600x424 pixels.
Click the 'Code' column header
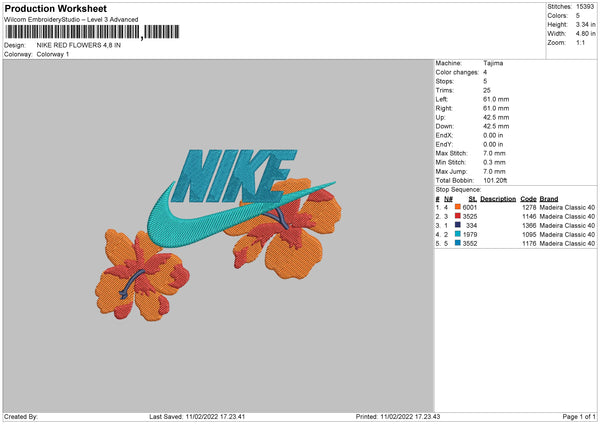click(x=528, y=199)
